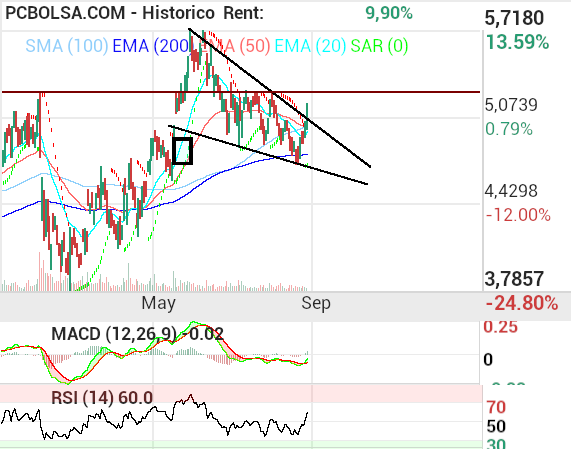Click the RSI 70 overbought level label

click(x=496, y=407)
